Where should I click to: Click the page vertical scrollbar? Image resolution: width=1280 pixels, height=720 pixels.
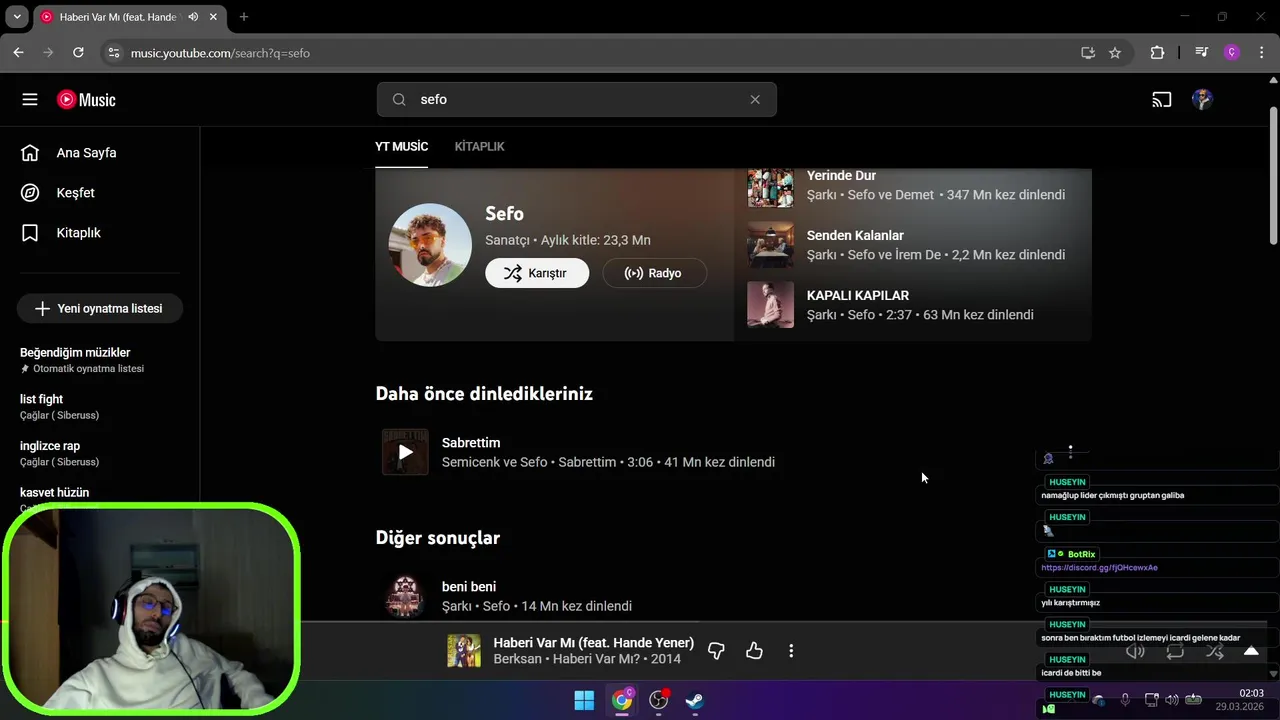[1273, 175]
